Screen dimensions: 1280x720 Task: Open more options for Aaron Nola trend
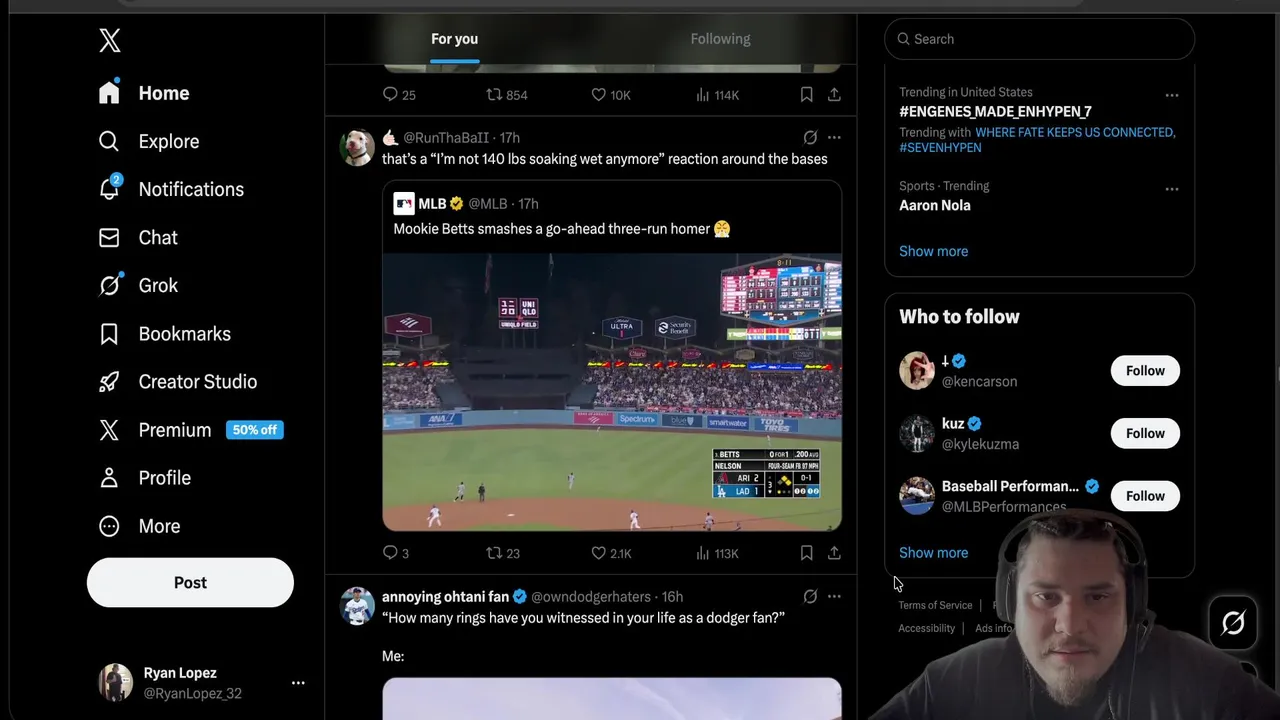(1171, 189)
